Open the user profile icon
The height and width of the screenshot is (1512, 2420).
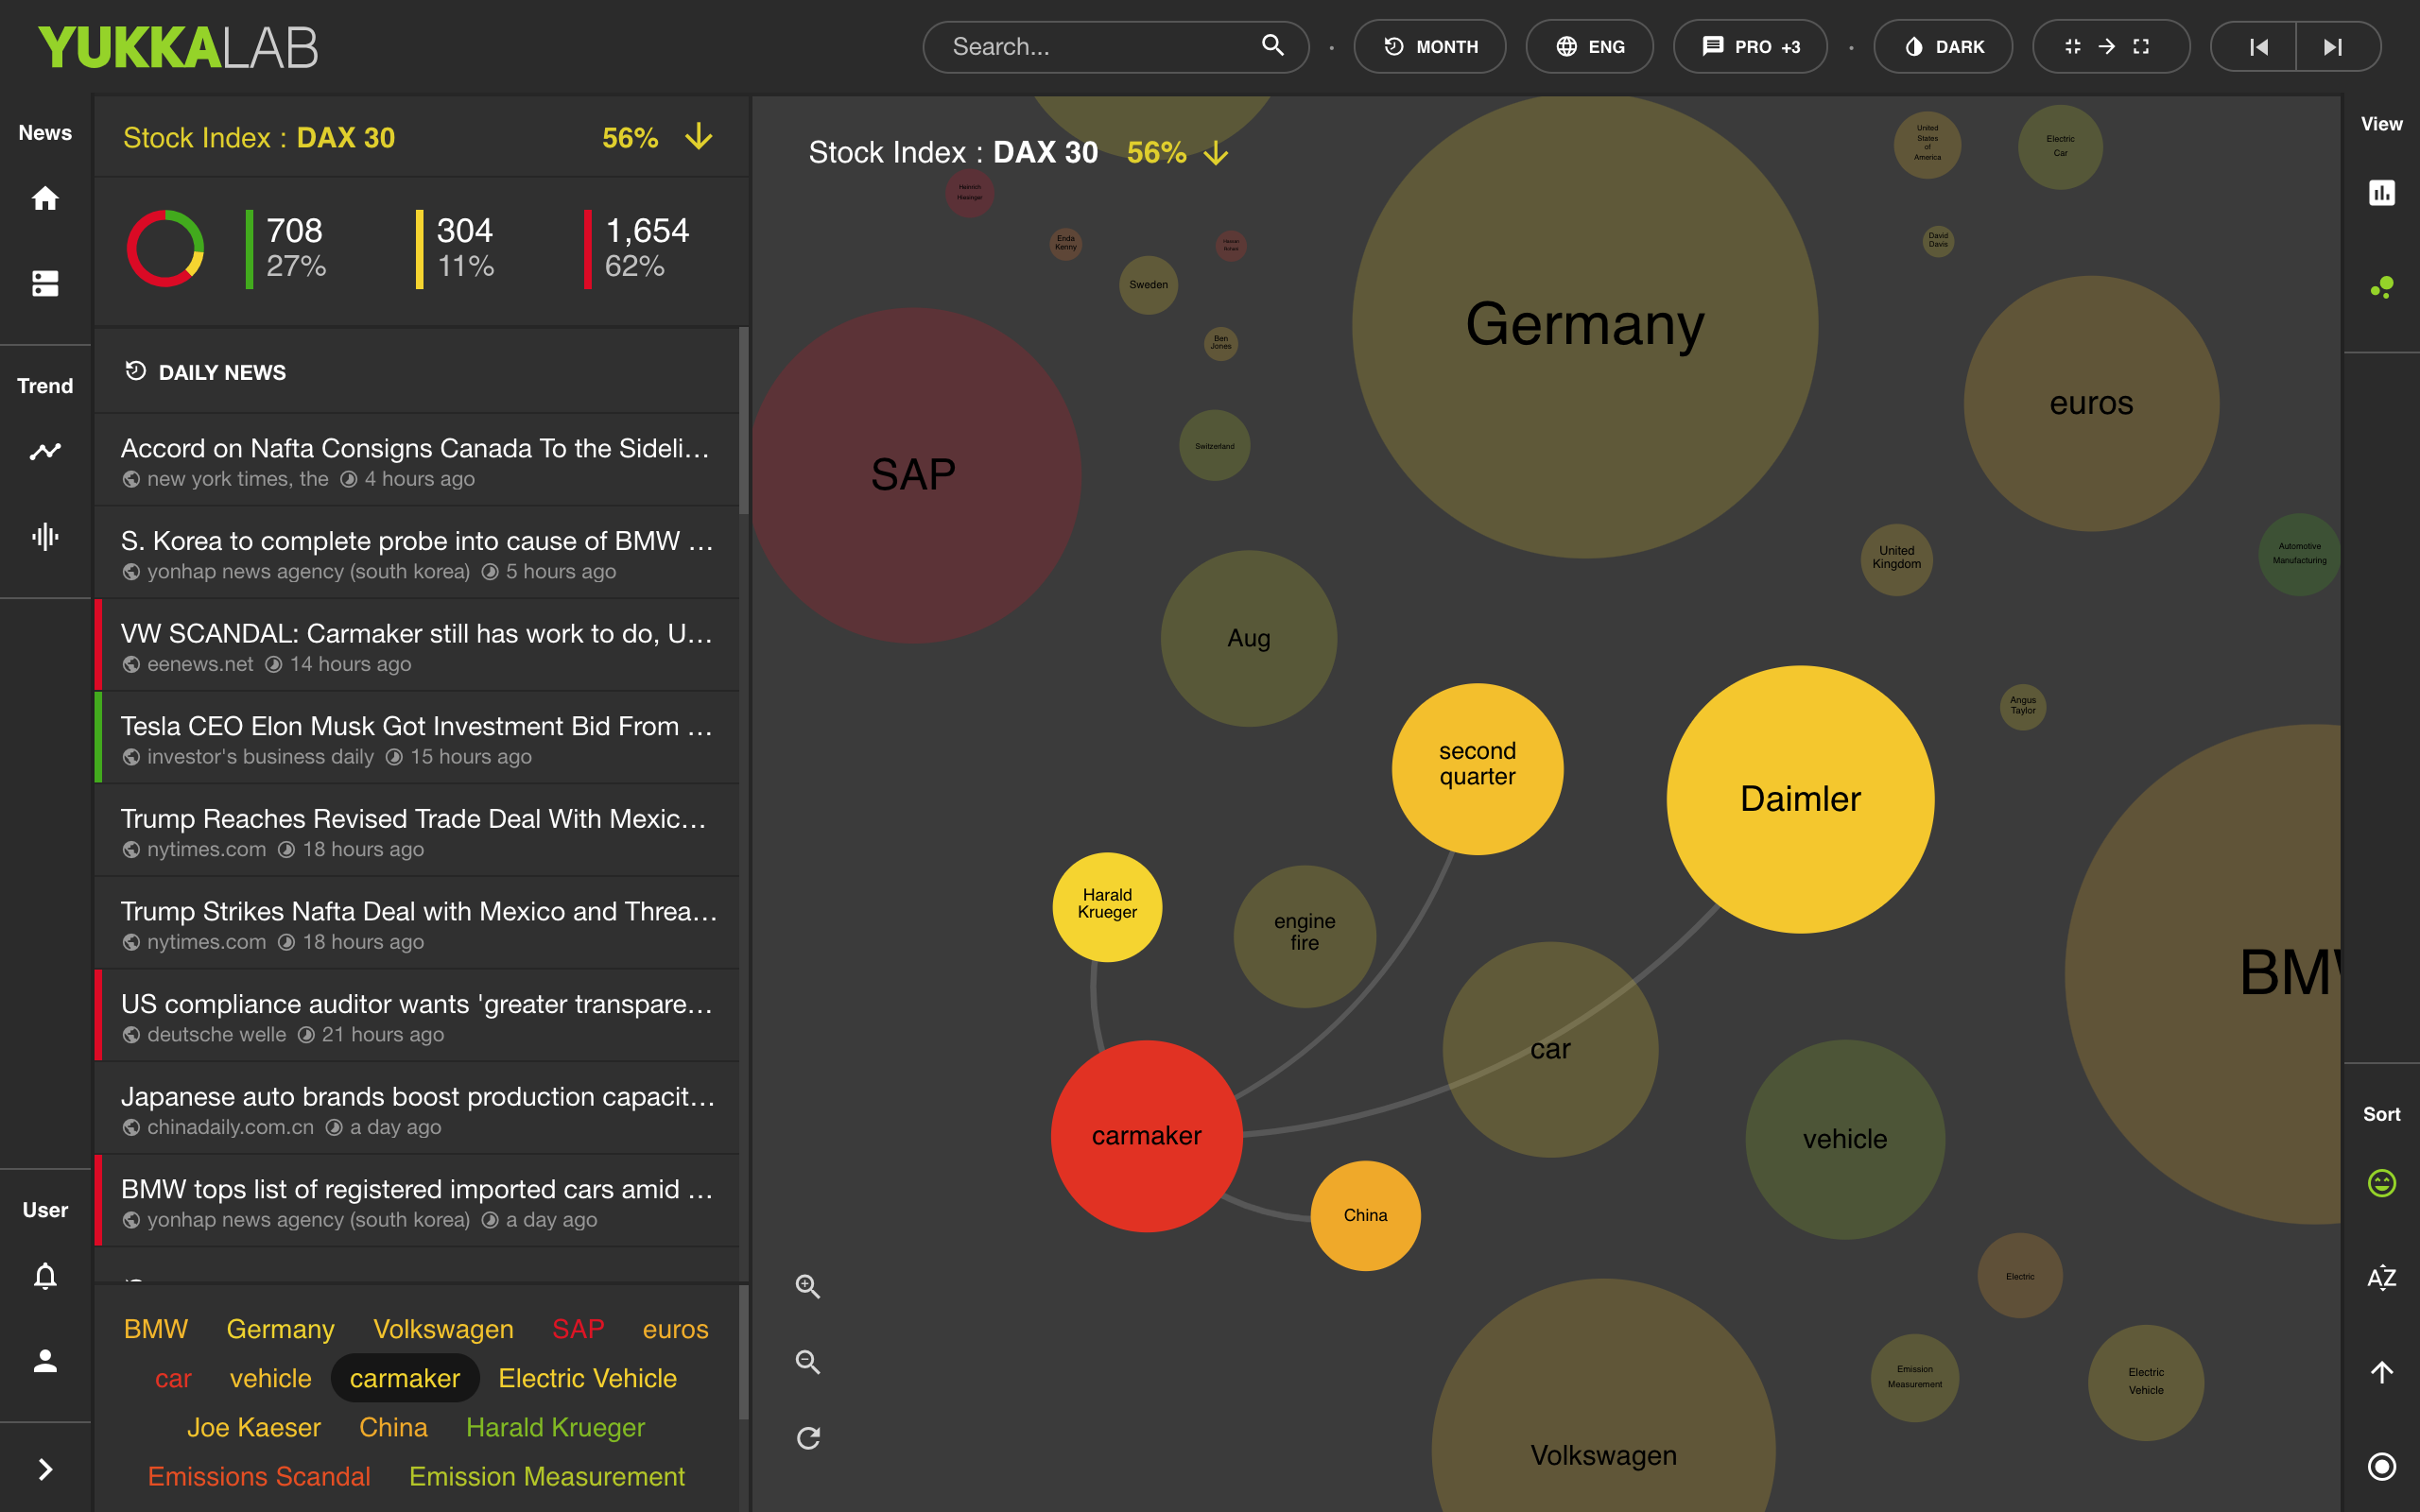[45, 1360]
